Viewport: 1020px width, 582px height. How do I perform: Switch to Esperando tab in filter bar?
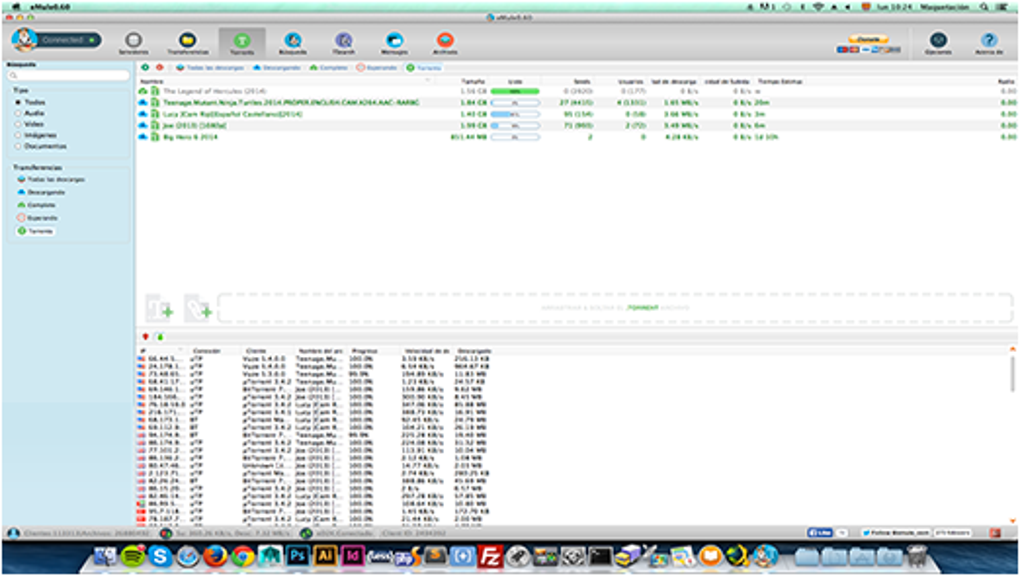[x=377, y=68]
